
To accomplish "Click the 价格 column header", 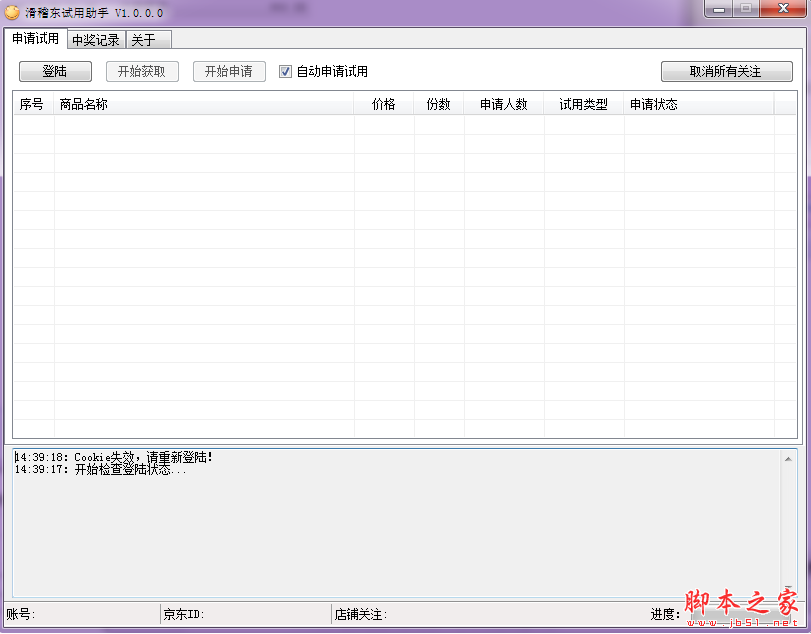I will coord(384,103).
